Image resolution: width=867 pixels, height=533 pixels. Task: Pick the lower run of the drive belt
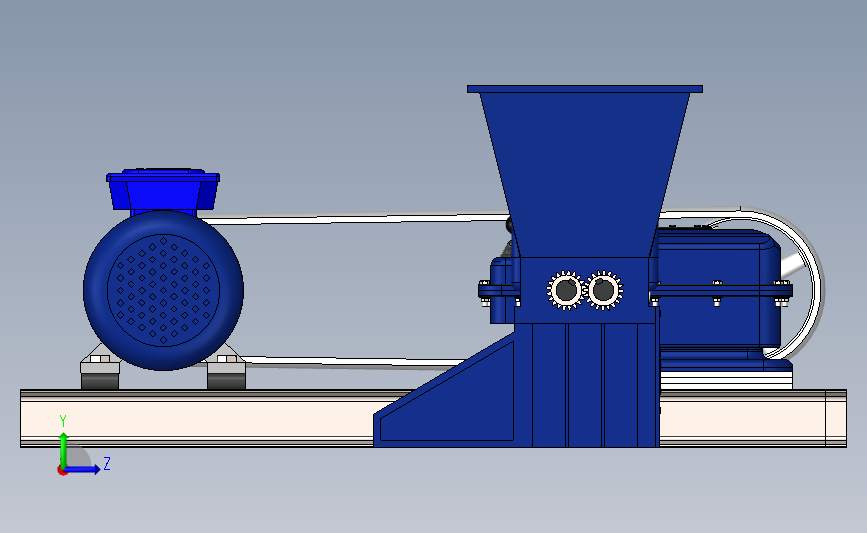coord(354,362)
